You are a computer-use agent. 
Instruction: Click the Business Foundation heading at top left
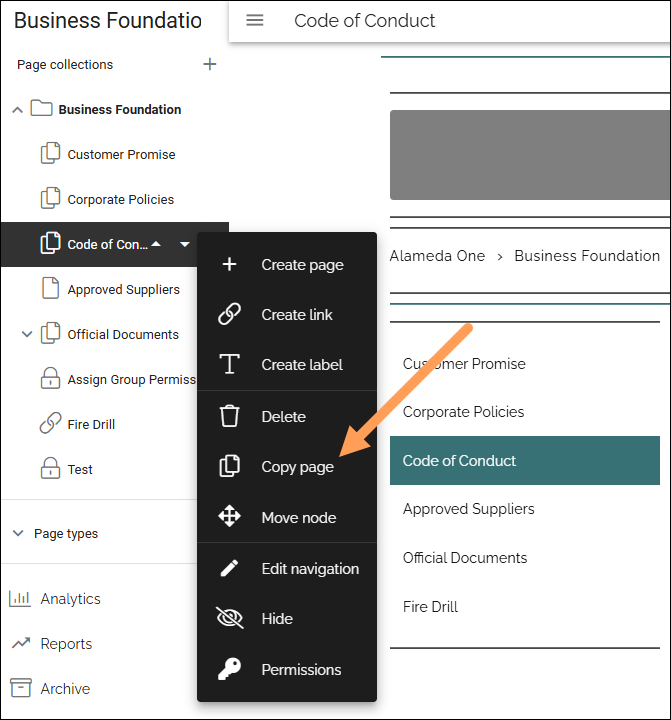point(108,20)
